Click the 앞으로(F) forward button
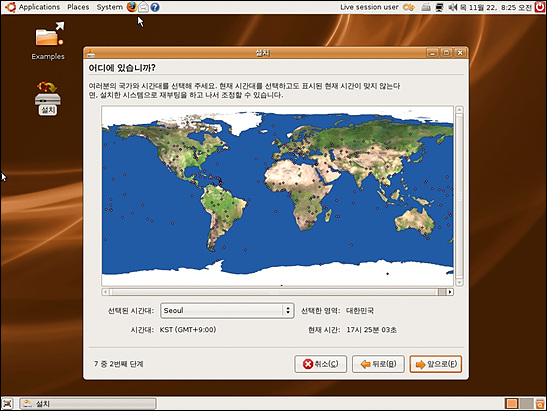547x411 pixels. tap(436, 364)
